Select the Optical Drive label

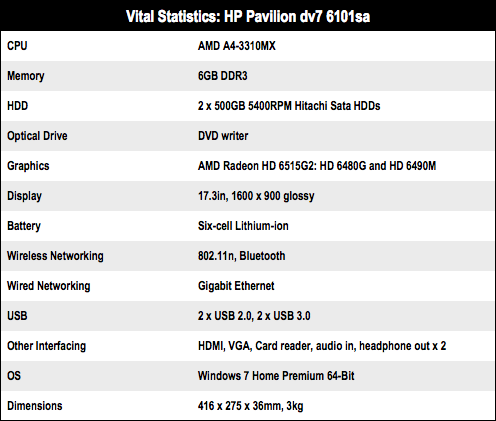pyautogui.click(x=37, y=136)
